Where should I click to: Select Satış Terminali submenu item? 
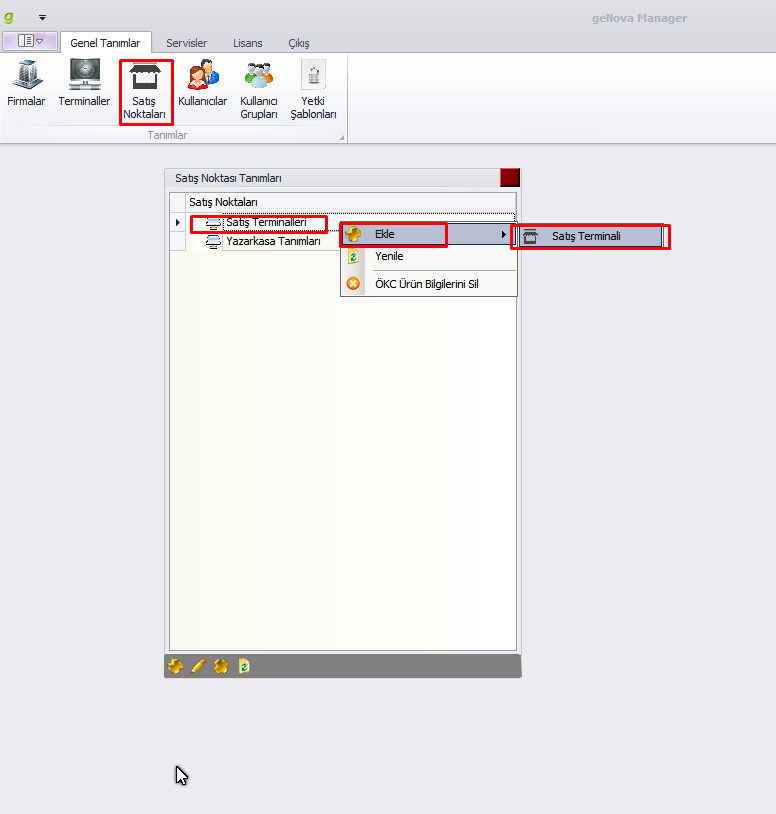tap(591, 236)
